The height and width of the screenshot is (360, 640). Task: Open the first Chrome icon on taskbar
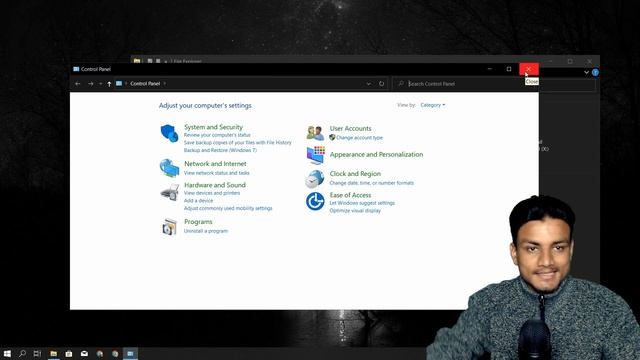[100, 353]
